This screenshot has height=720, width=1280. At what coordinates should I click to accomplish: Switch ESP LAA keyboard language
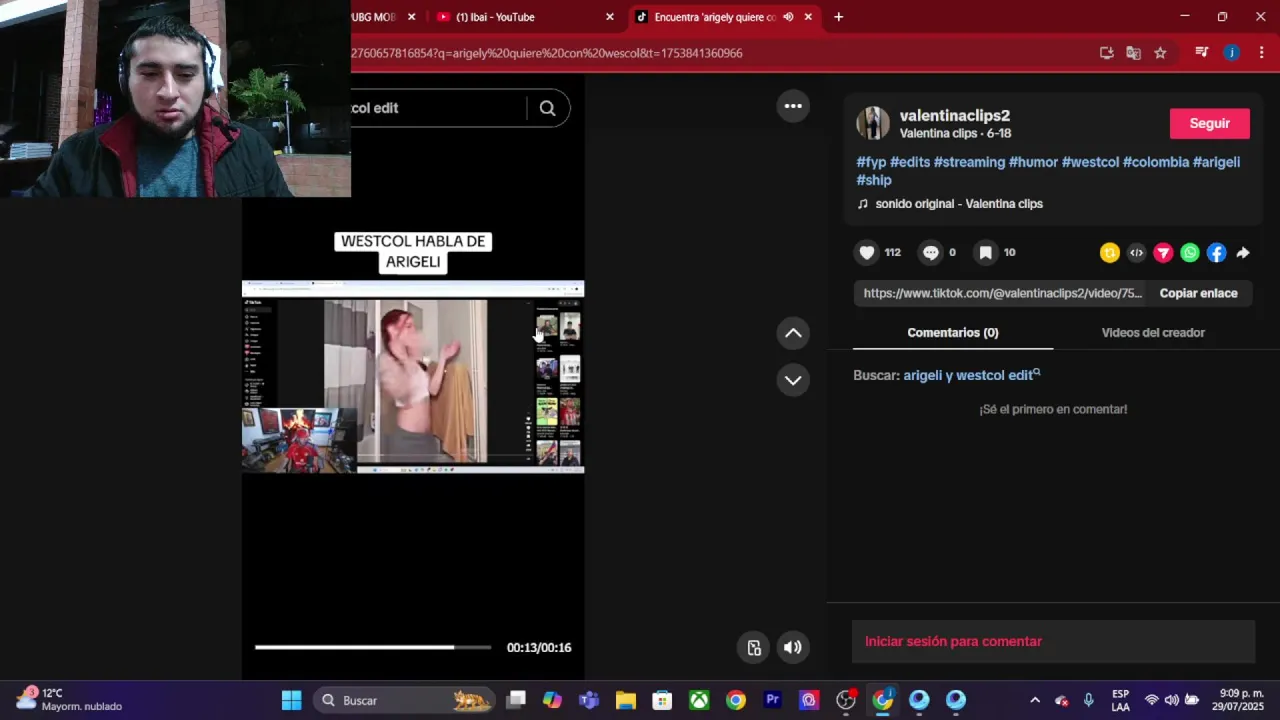pyautogui.click(x=1120, y=700)
